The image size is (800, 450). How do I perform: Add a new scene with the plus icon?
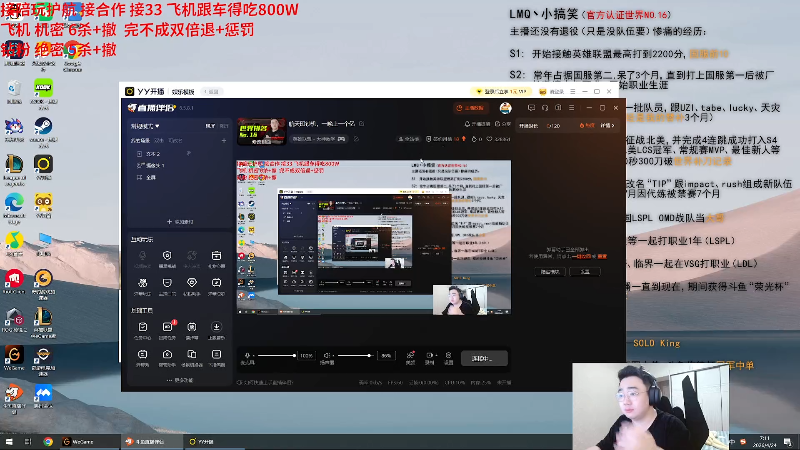point(223,140)
